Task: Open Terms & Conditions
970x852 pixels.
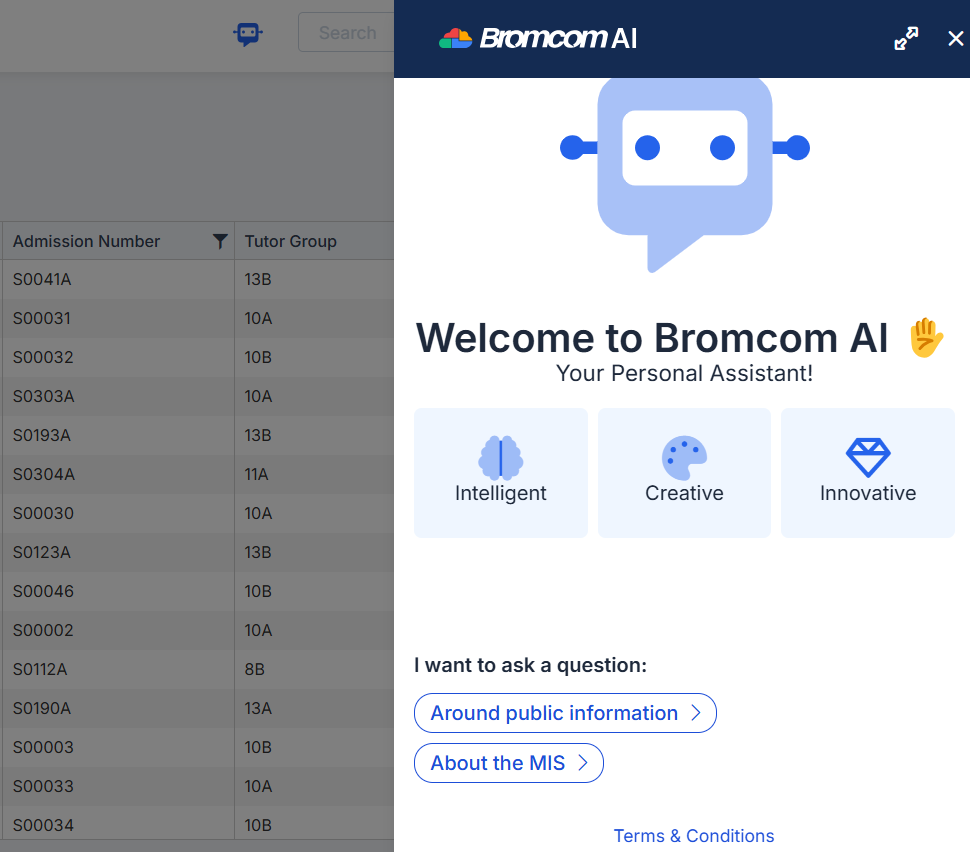Action: pos(693,836)
